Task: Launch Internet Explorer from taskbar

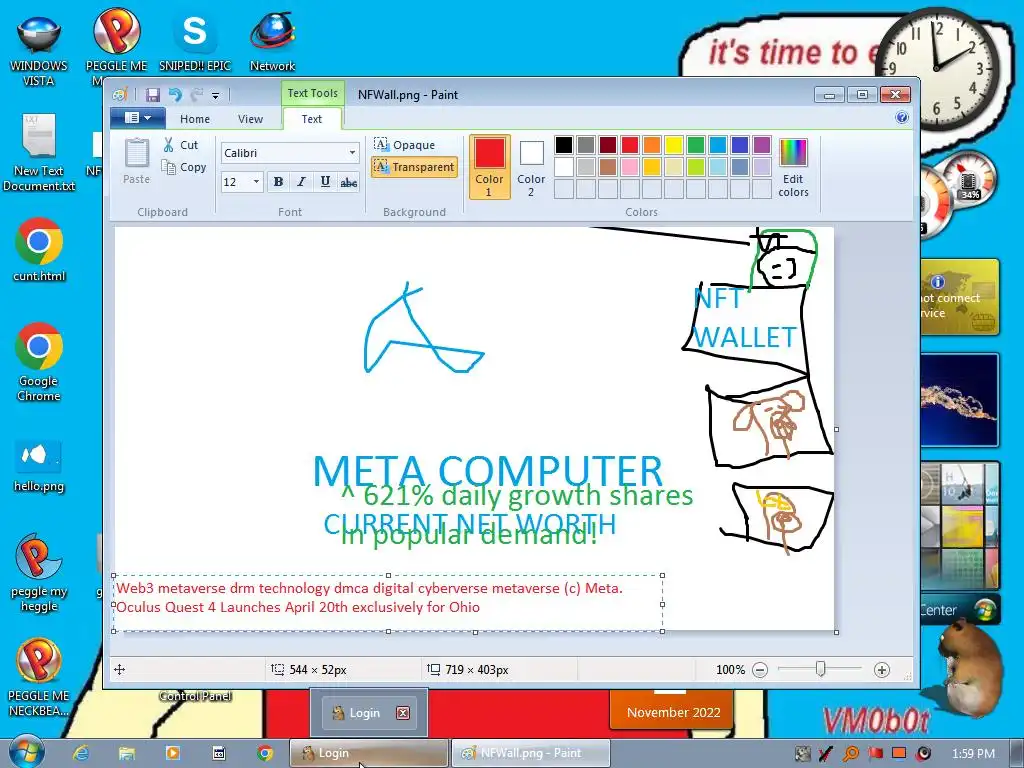Action: click(81, 753)
